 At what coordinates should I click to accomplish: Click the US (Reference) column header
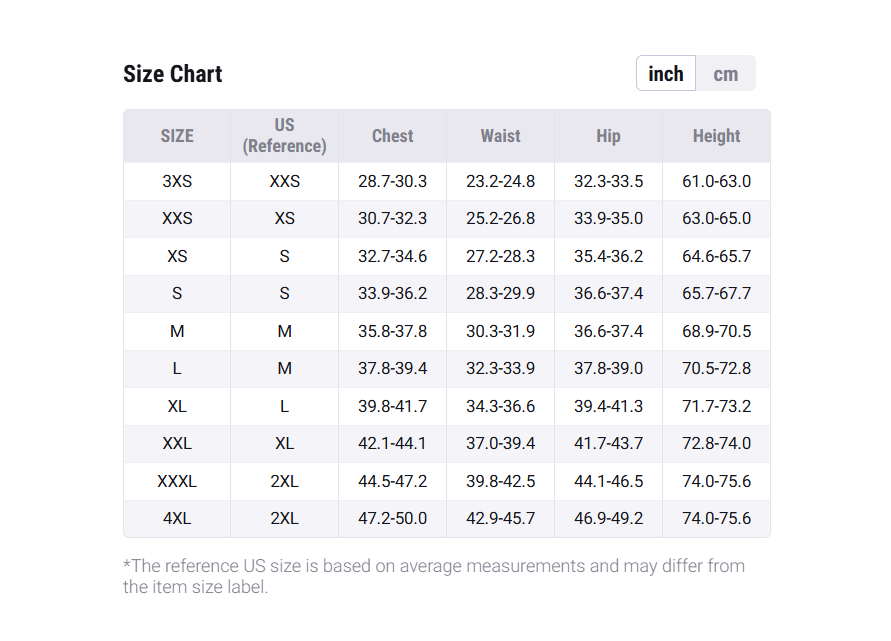click(x=285, y=136)
